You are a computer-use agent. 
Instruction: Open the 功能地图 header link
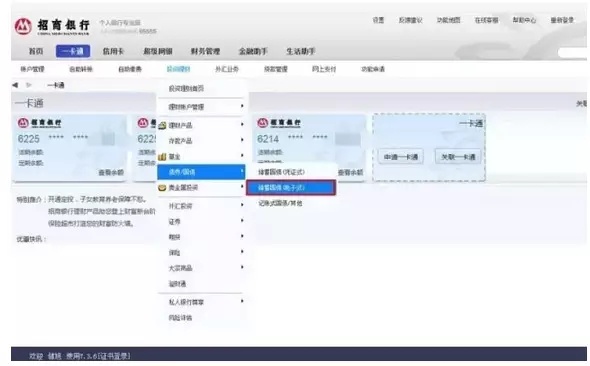448,20
